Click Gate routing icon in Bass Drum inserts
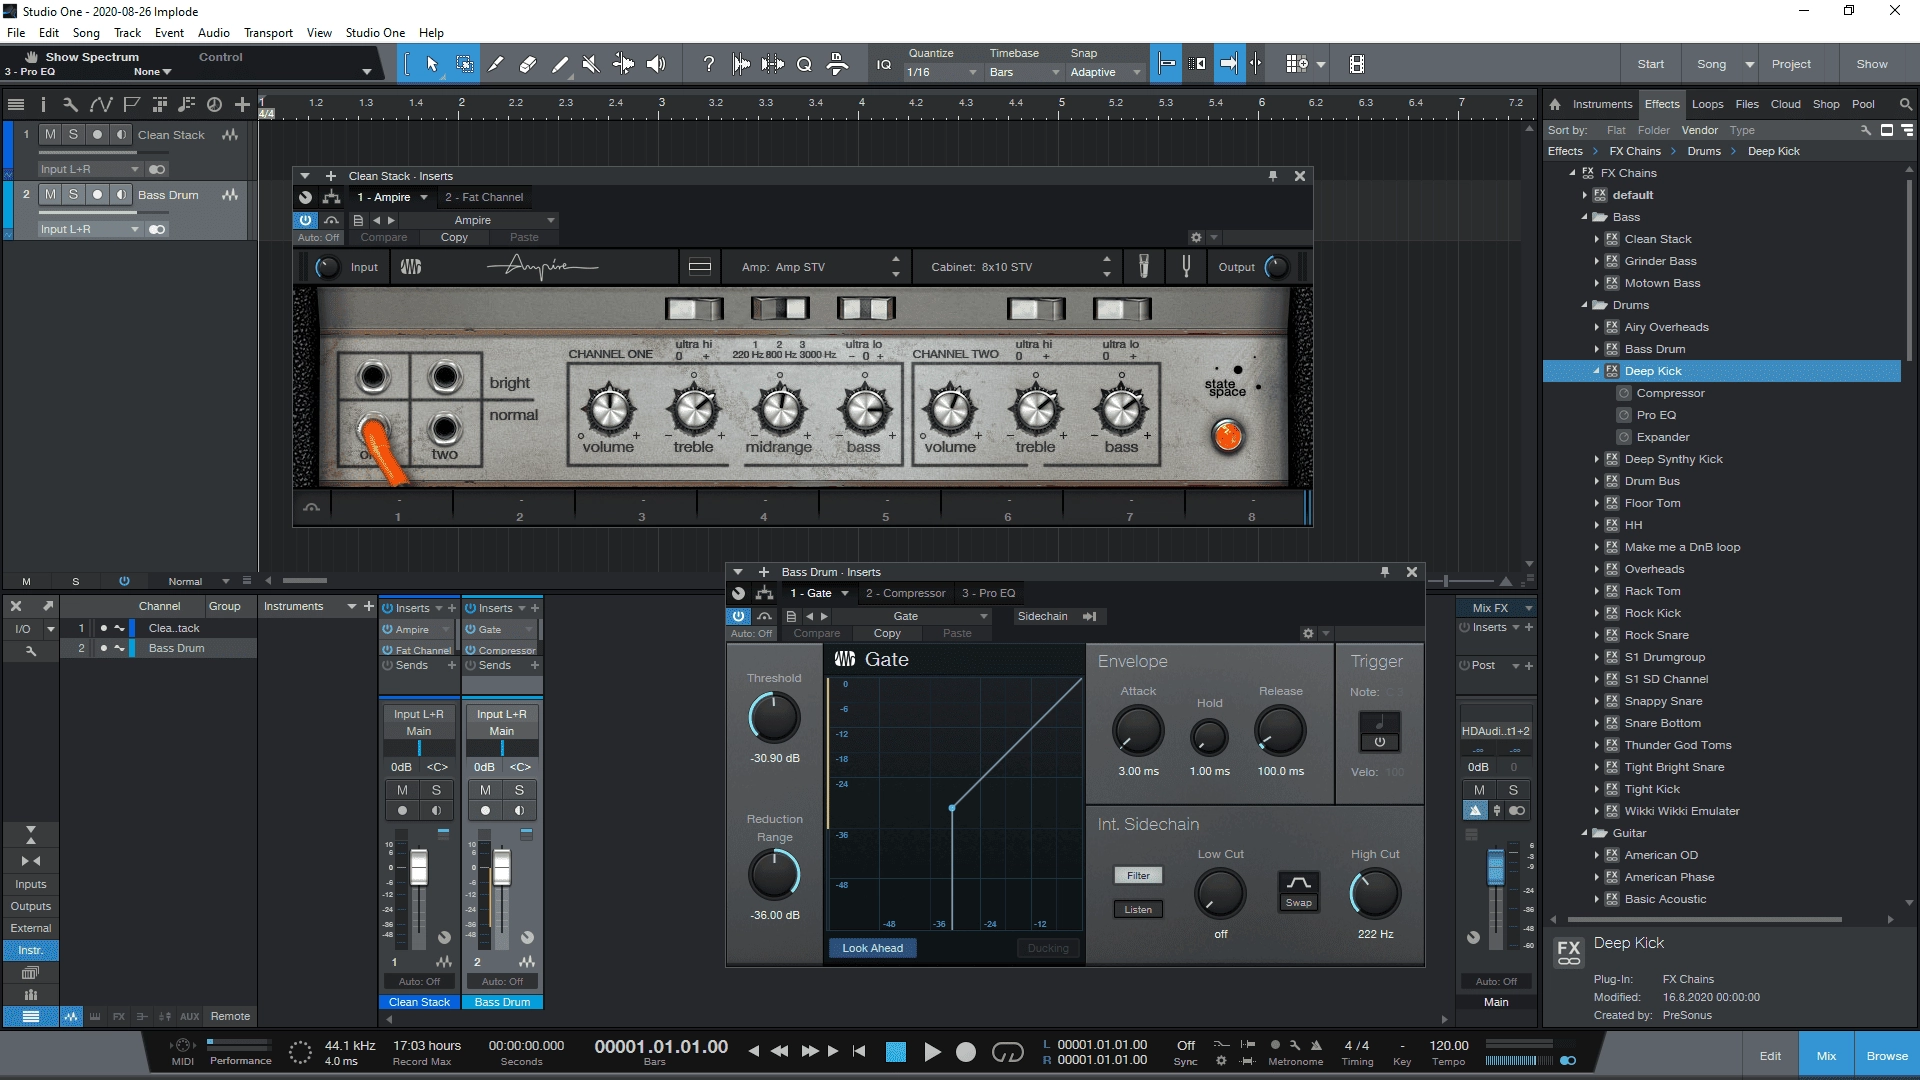This screenshot has width=1920, height=1080. click(x=765, y=593)
